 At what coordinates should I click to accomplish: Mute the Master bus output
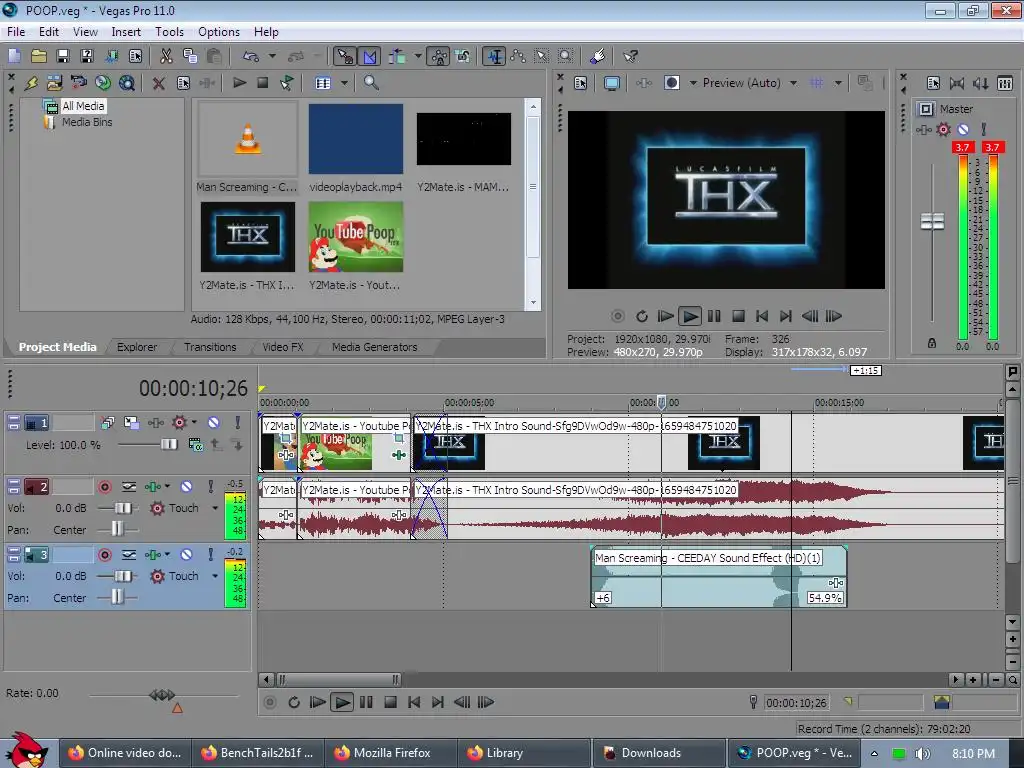coord(963,129)
